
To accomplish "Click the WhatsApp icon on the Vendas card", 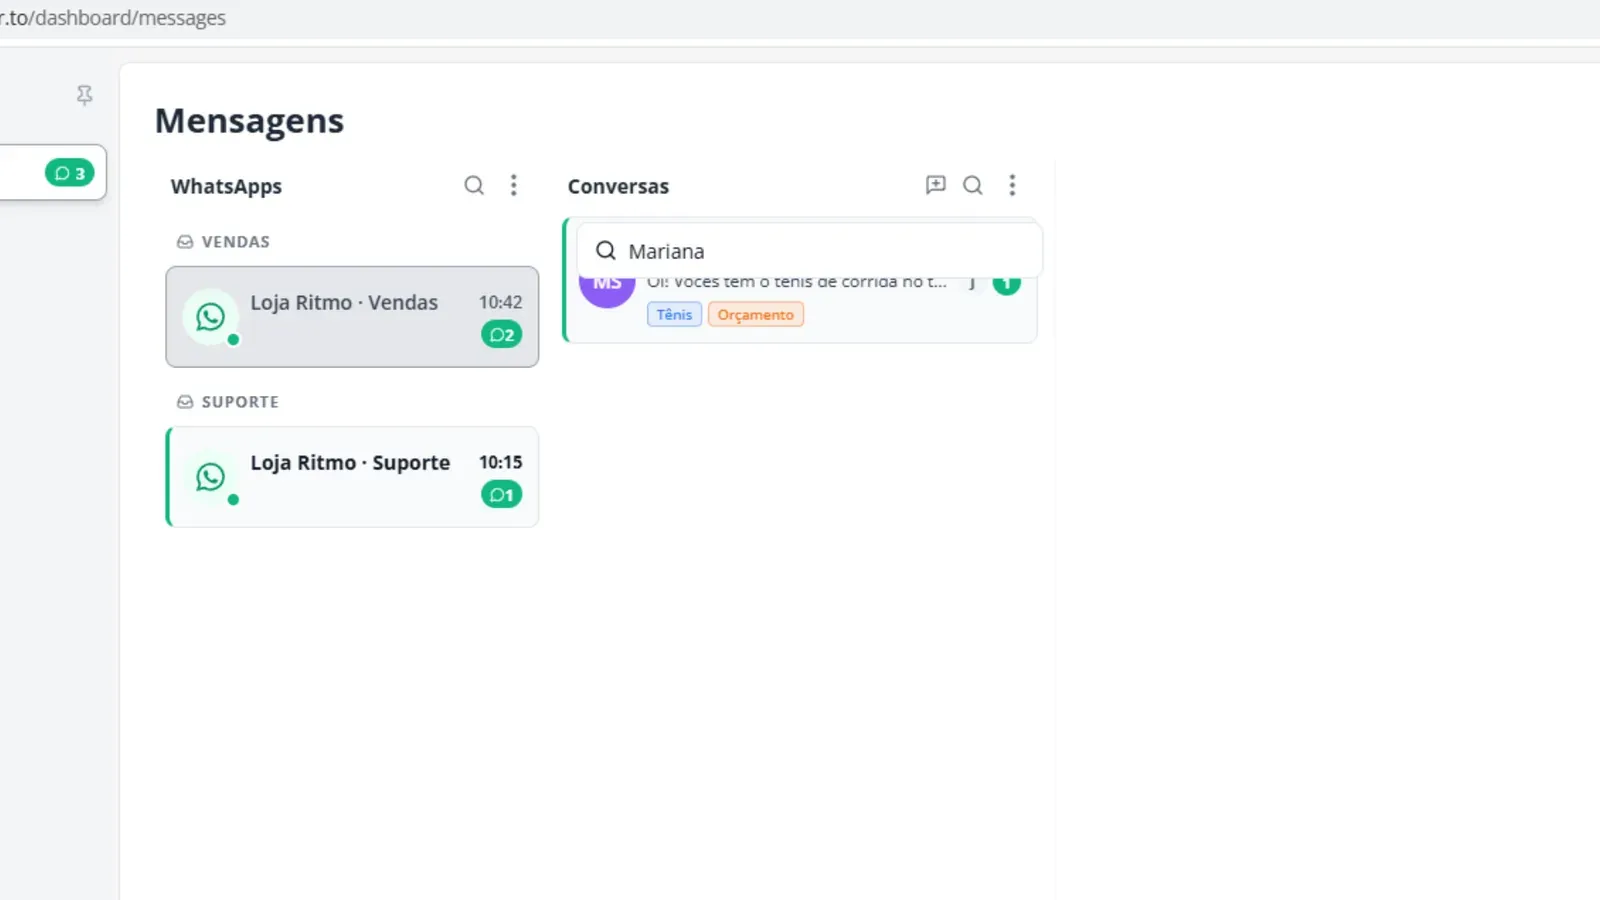I will coord(210,317).
